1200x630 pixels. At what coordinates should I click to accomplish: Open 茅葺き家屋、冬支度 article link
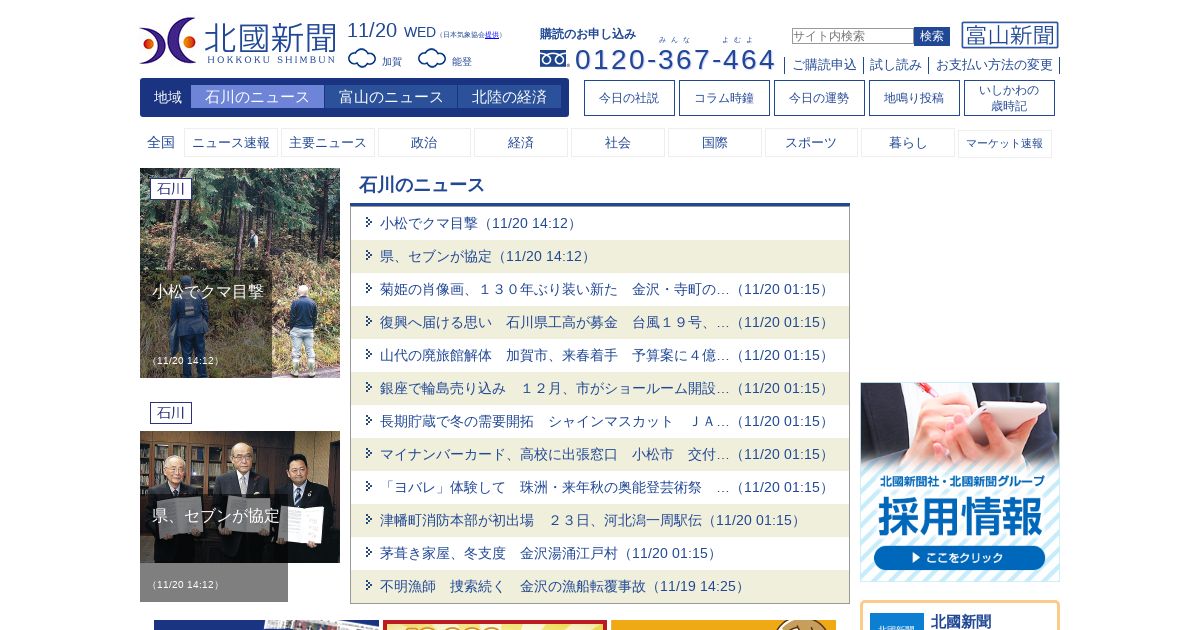[x=548, y=553]
